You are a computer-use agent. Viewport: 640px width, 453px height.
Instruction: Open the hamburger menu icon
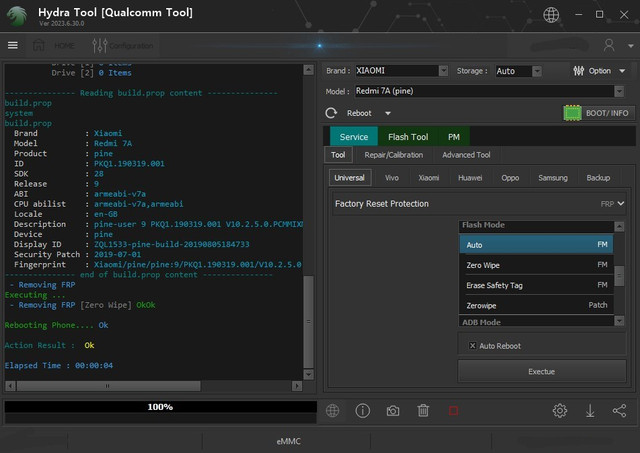[x=13, y=45]
